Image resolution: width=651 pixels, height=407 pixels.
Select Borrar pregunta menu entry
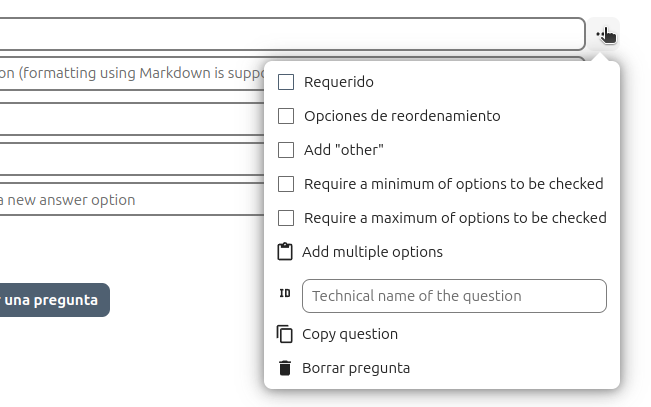(x=356, y=368)
